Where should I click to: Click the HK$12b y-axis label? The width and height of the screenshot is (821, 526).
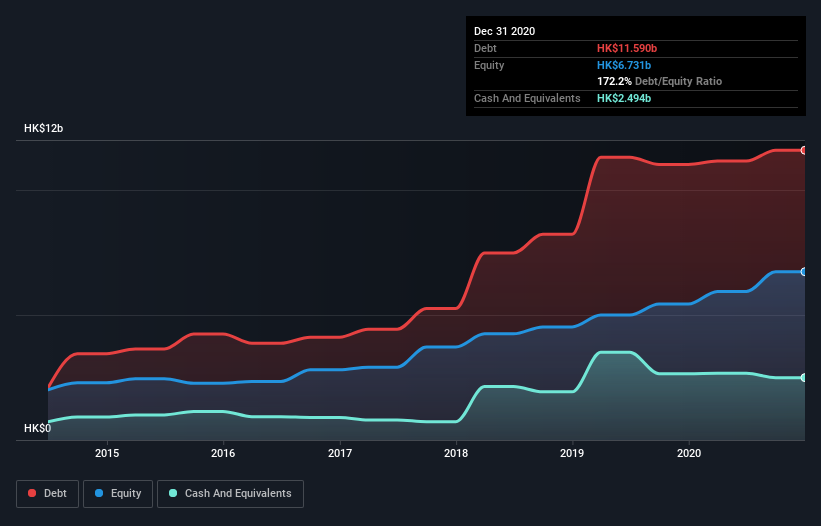tap(43, 128)
